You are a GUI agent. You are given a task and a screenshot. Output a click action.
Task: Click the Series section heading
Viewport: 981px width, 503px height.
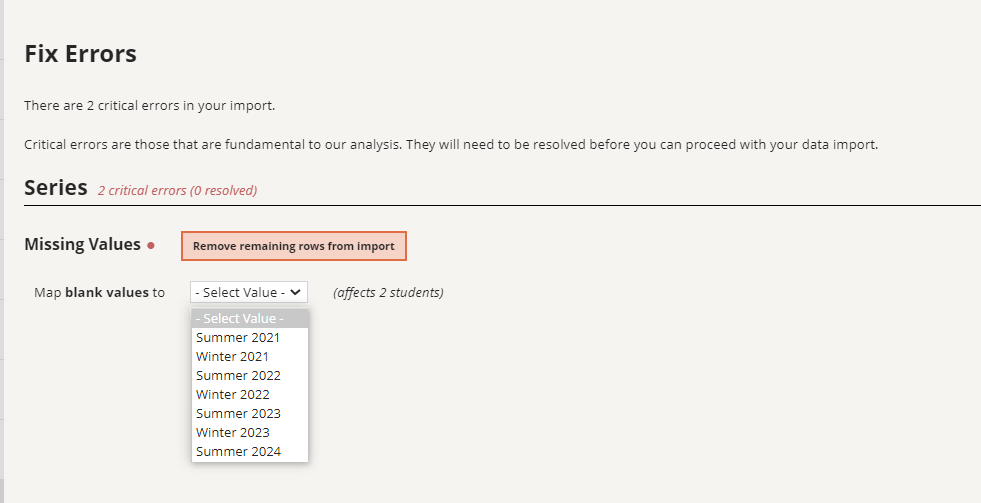point(56,187)
